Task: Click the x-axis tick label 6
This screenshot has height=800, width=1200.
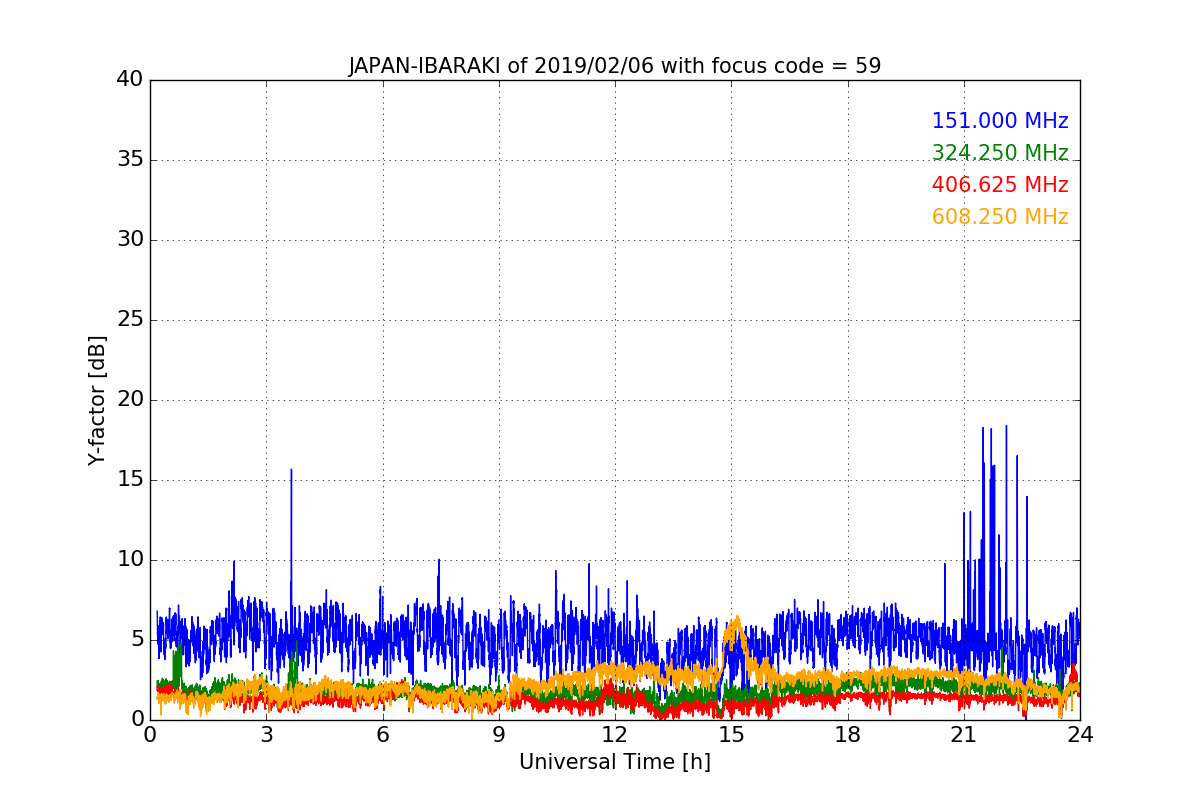Action: point(382,734)
